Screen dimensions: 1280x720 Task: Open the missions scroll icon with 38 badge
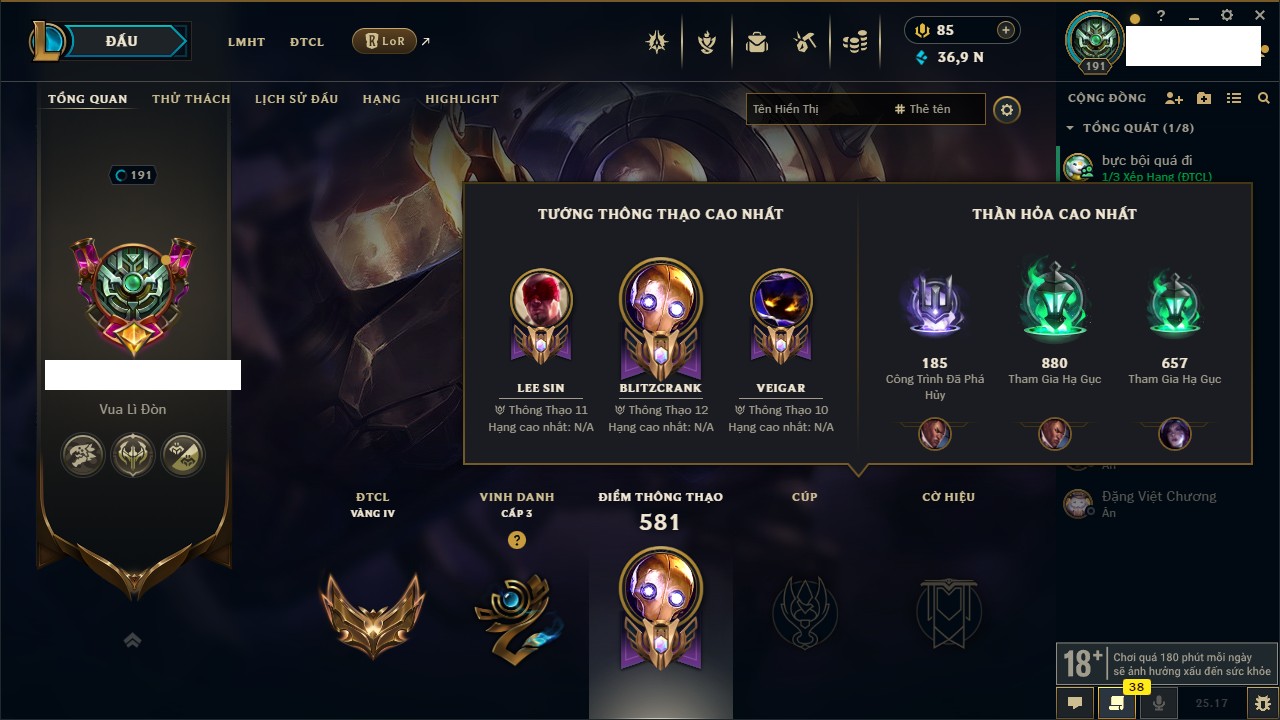coord(1116,703)
